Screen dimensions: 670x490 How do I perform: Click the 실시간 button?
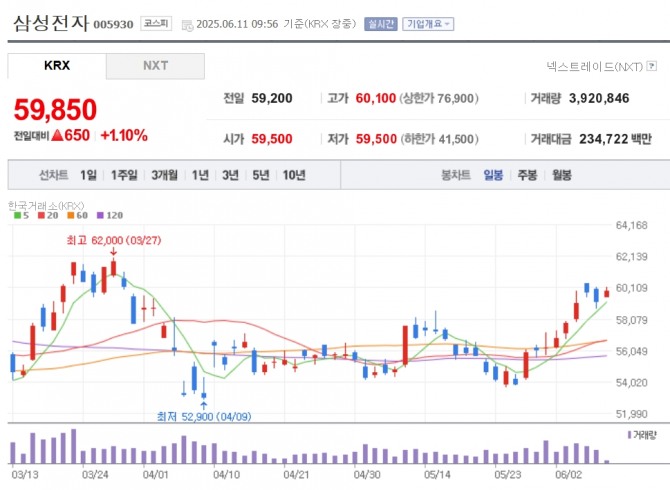pos(380,24)
